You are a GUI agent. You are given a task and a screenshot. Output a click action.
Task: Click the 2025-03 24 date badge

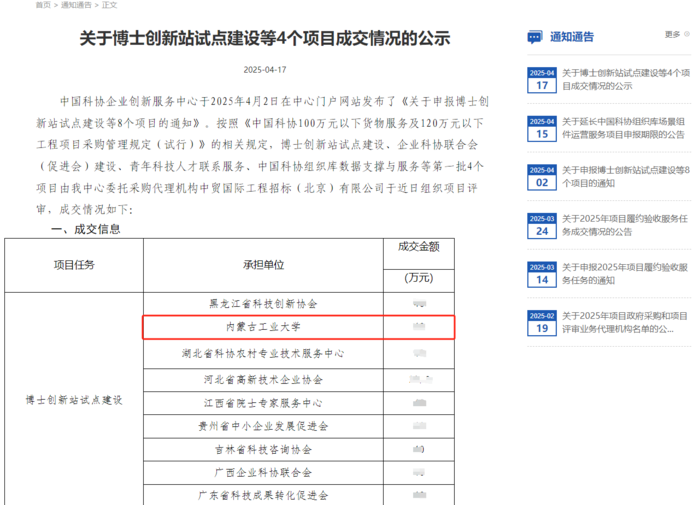click(542, 226)
